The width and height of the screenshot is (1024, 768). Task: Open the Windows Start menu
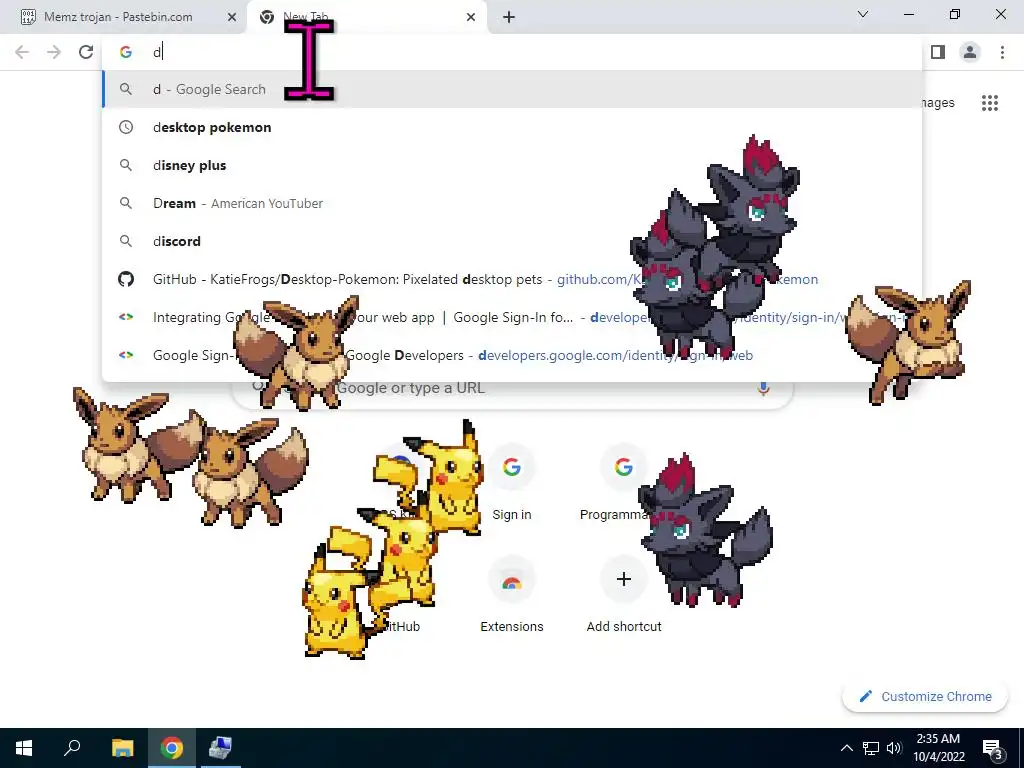click(x=24, y=748)
